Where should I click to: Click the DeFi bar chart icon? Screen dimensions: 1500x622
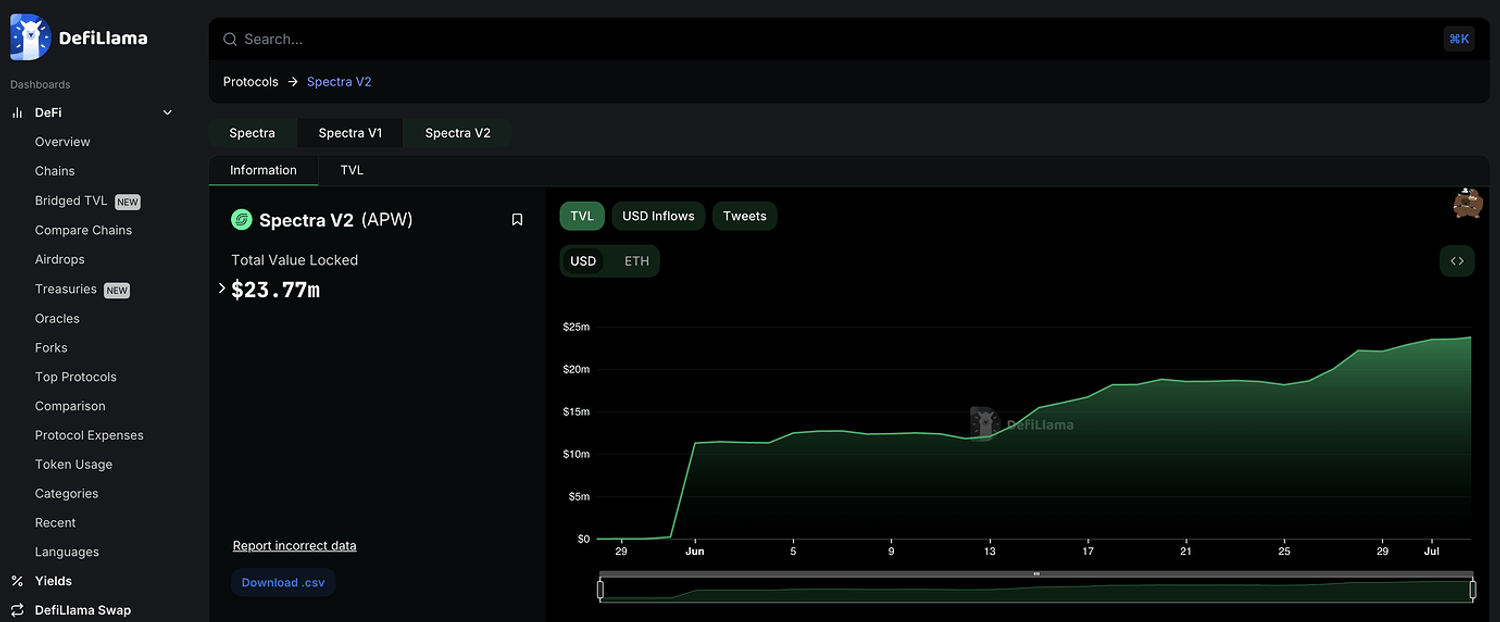[x=17, y=113]
